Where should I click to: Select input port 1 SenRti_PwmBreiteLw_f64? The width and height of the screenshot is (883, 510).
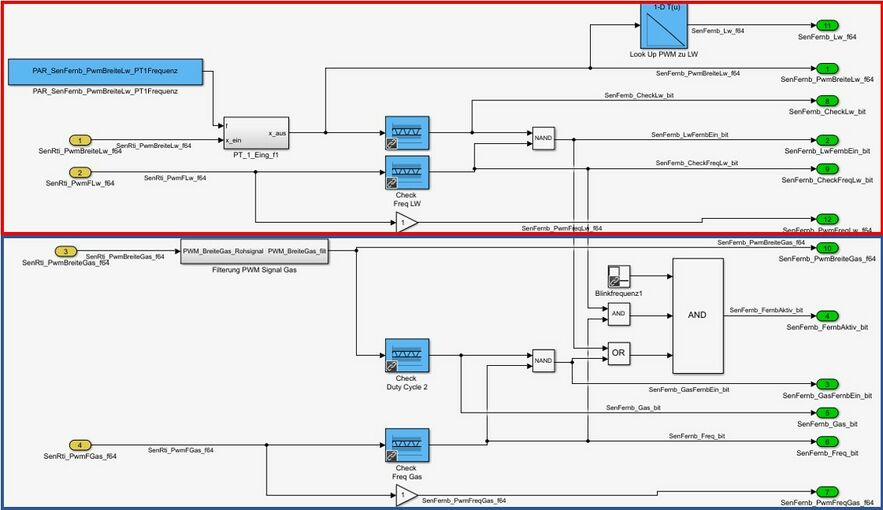click(81, 141)
